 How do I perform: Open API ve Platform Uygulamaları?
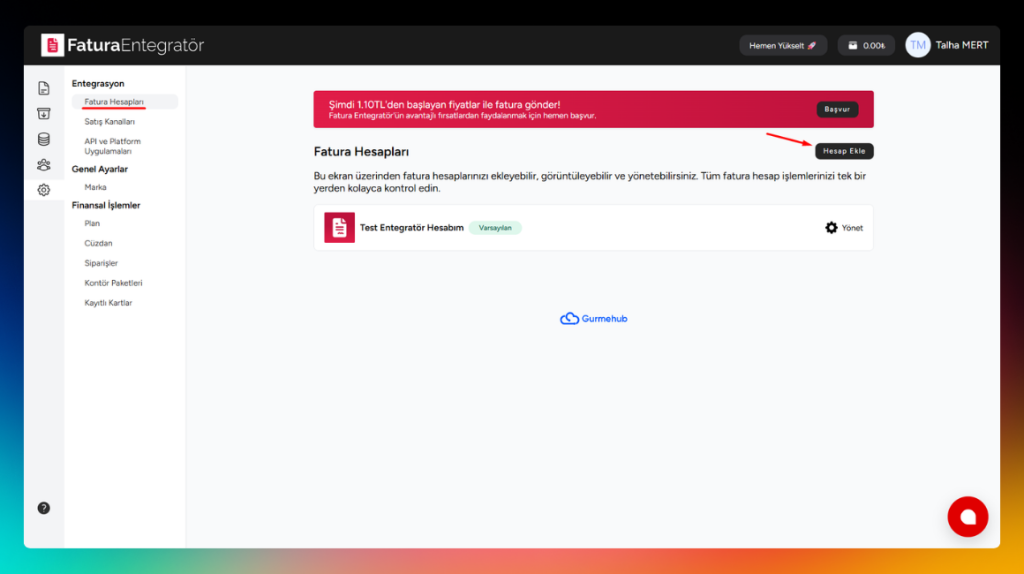112,147
